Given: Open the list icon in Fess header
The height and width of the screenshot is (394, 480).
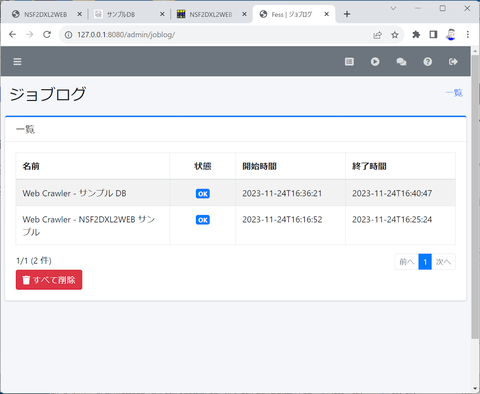Looking at the screenshot, I should [349, 62].
